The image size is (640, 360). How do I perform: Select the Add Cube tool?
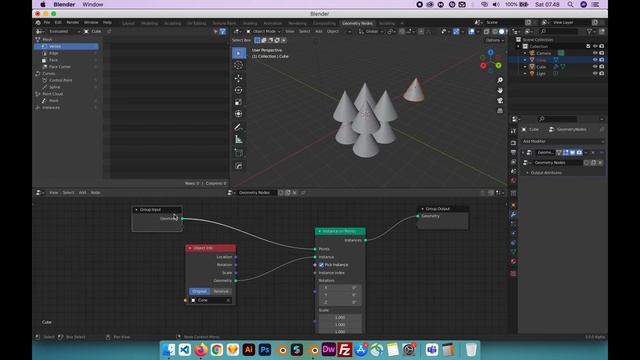[239, 153]
